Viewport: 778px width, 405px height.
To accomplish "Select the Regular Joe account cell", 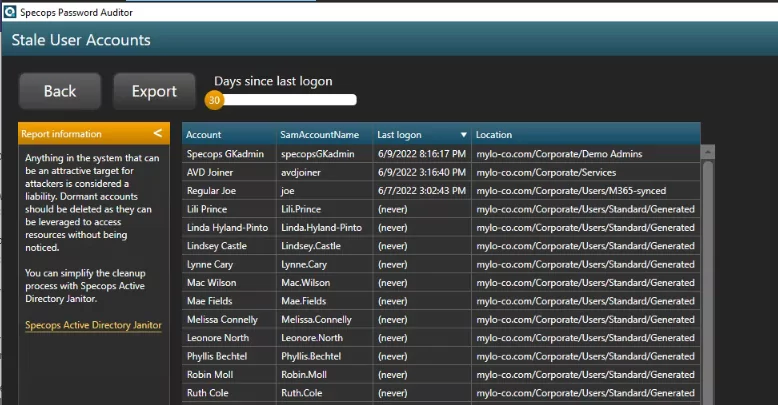I will coord(229,191).
